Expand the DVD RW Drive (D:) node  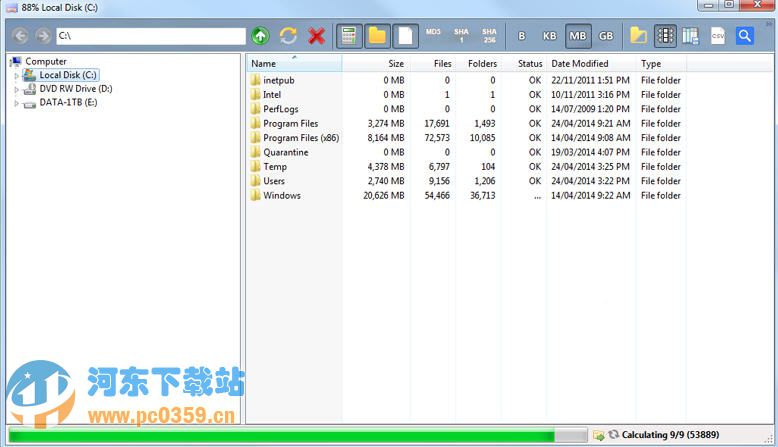tap(16, 90)
